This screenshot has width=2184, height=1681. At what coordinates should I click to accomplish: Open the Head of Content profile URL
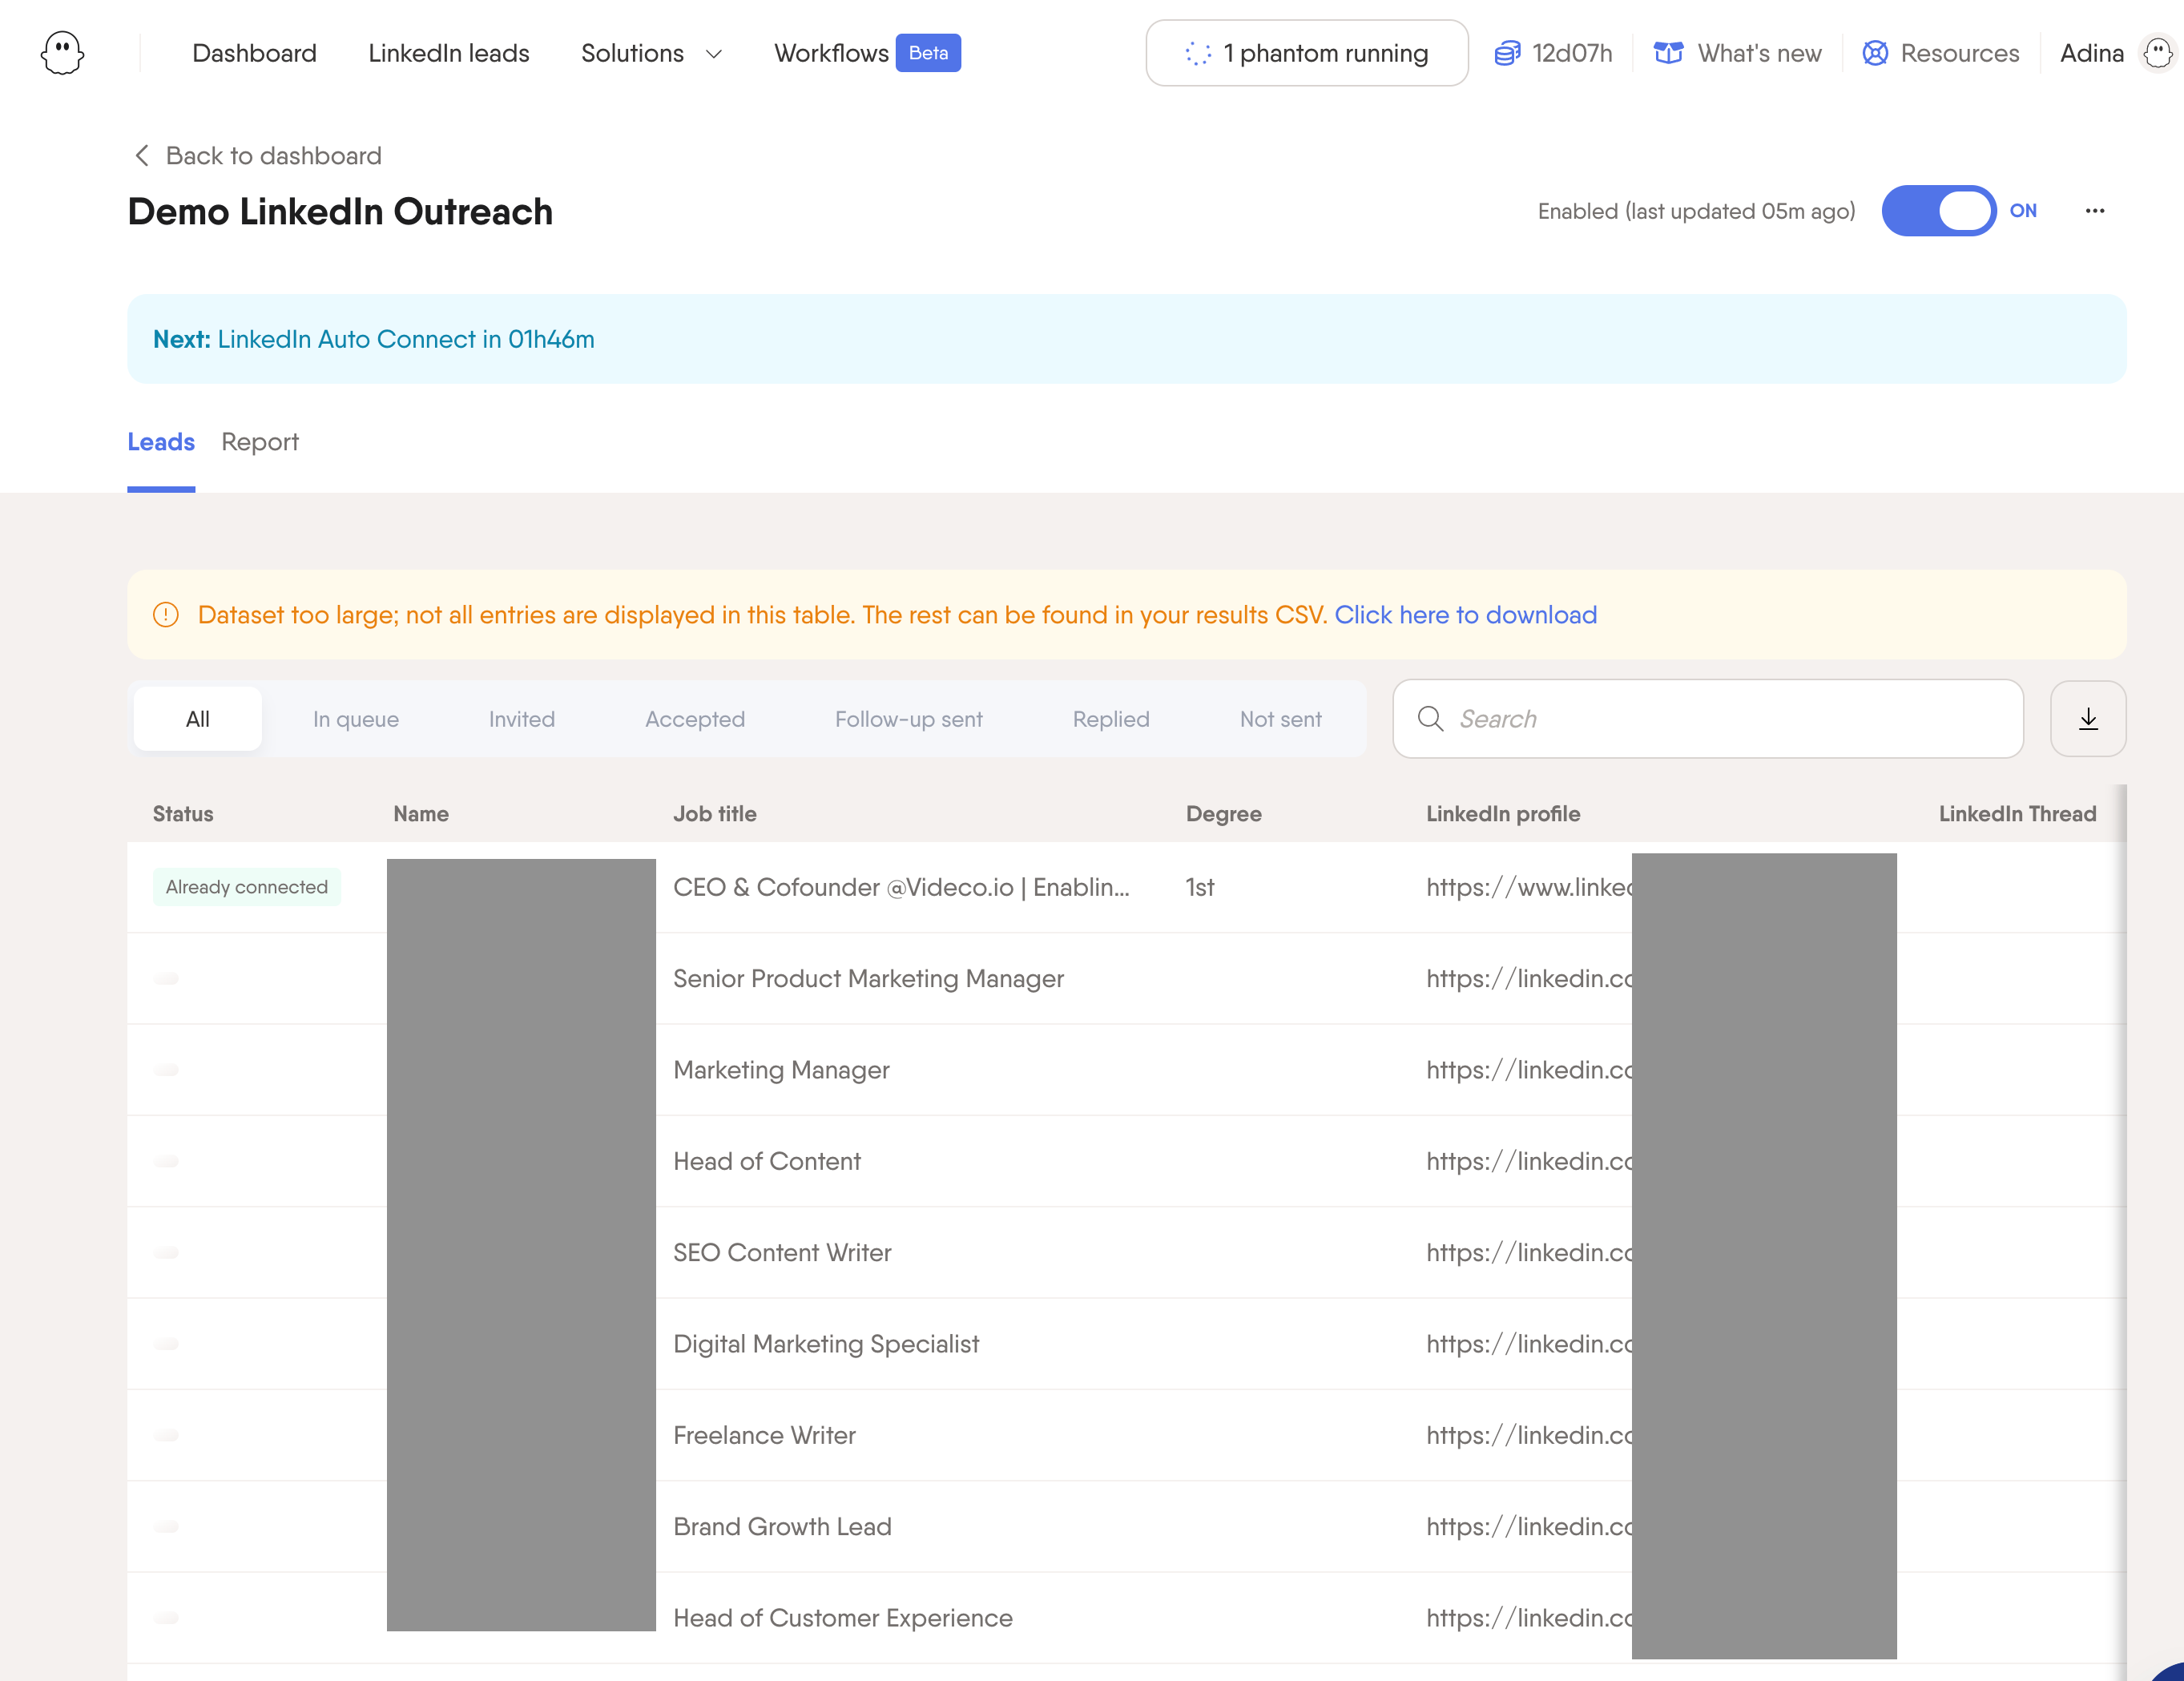[x=1529, y=1161]
